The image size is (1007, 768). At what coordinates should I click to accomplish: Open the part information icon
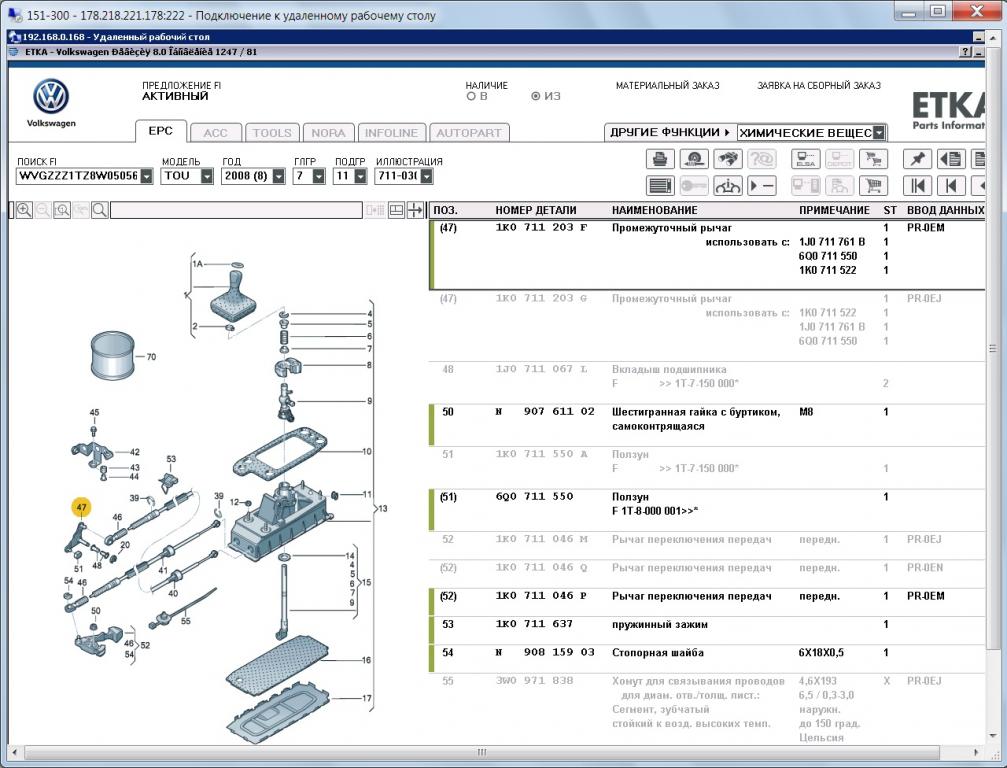728,186
